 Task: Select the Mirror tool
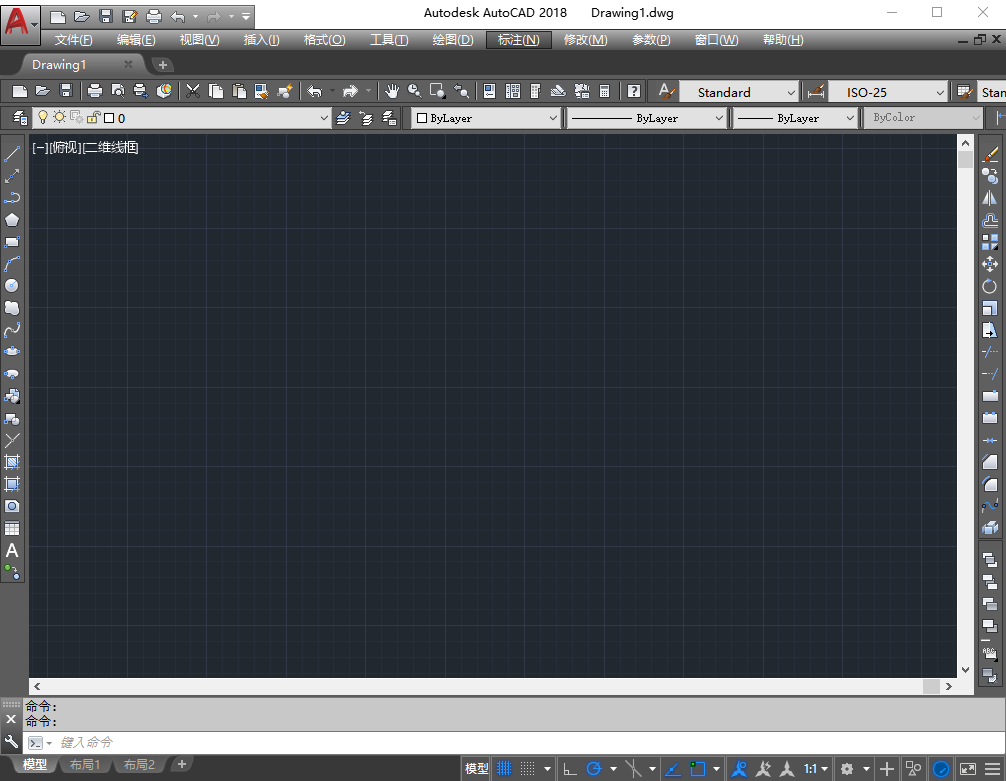pyautogui.click(x=990, y=198)
